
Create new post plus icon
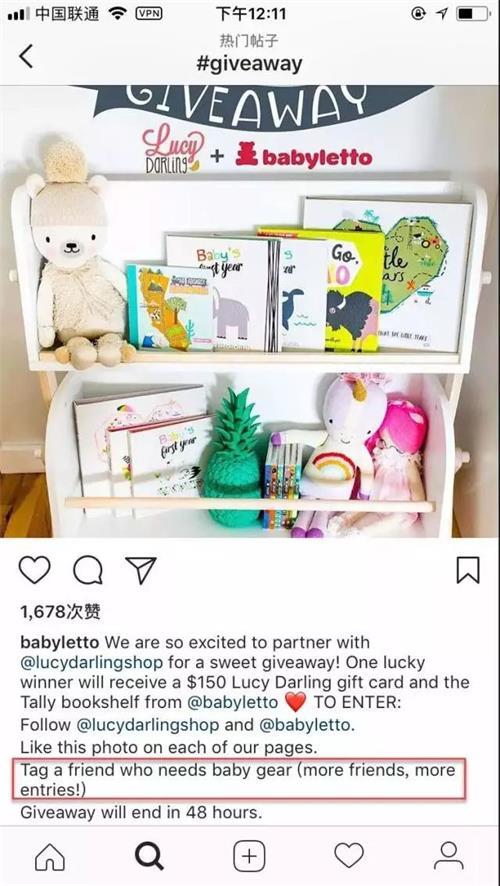click(249, 857)
